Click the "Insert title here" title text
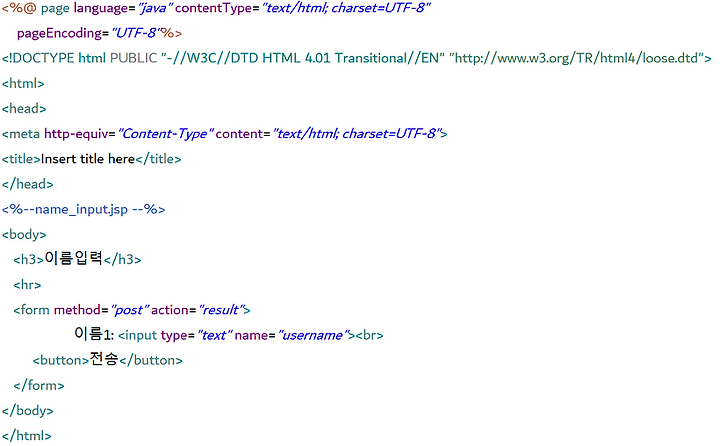The width and height of the screenshot is (720, 446). pos(88,159)
